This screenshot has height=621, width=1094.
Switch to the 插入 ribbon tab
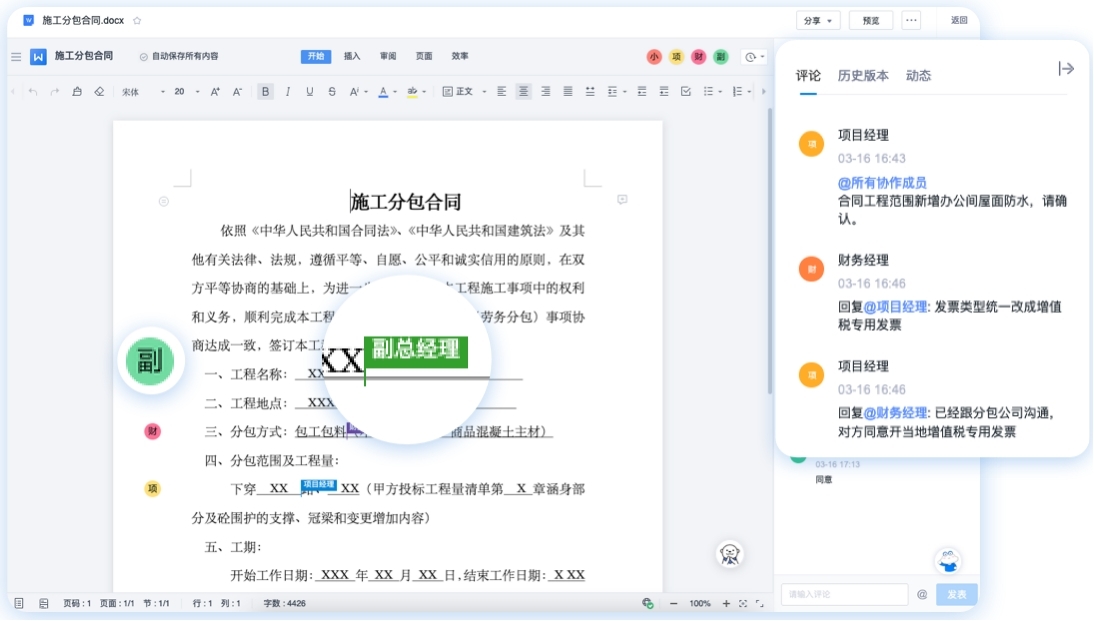(x=352, y=56)
